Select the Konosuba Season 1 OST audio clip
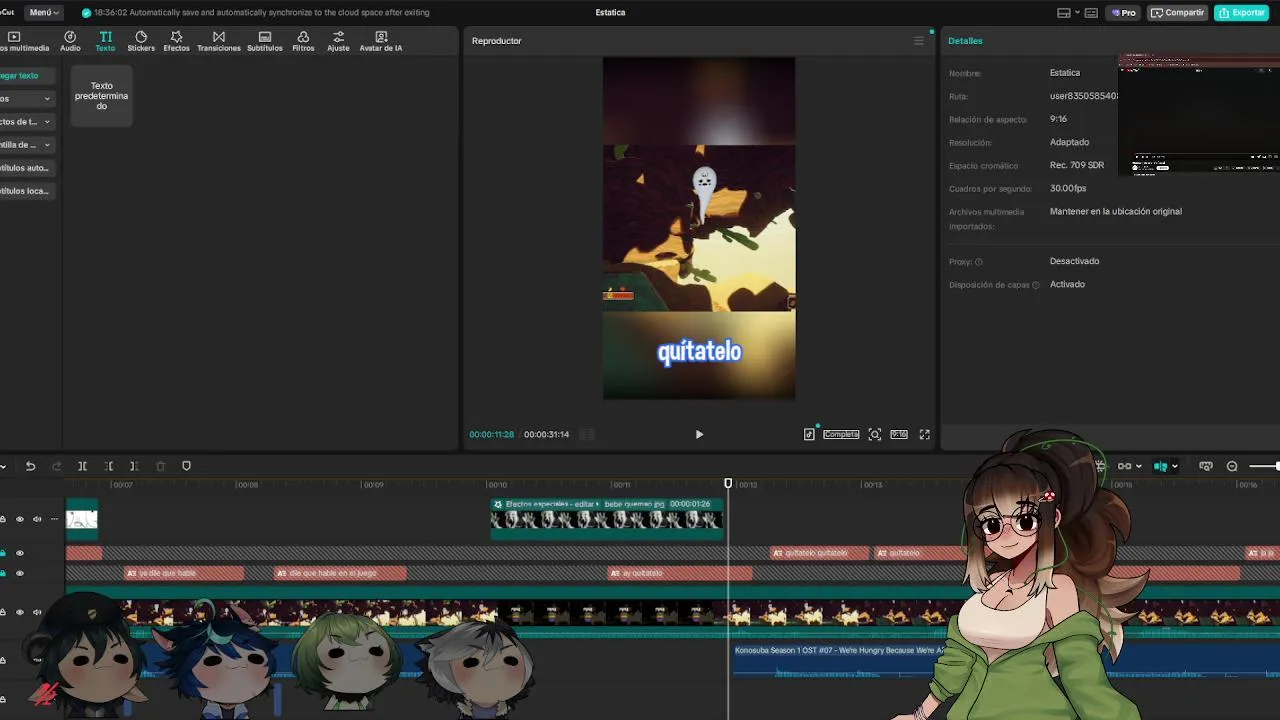This screenshot has height=720, width=1280. pos(839,660)
